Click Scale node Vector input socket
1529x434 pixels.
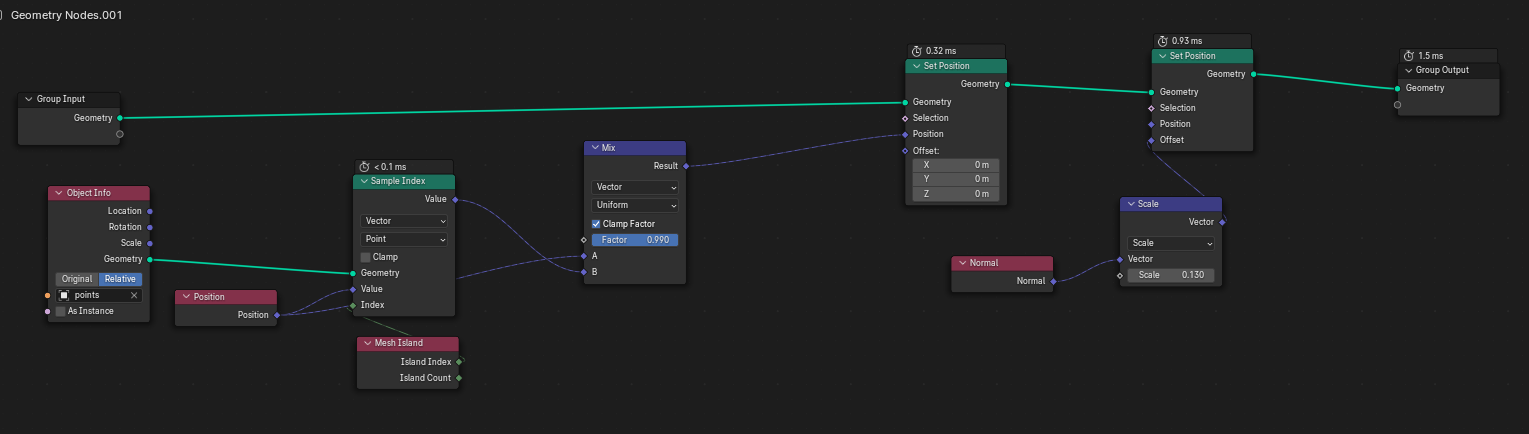[1120, 259]
